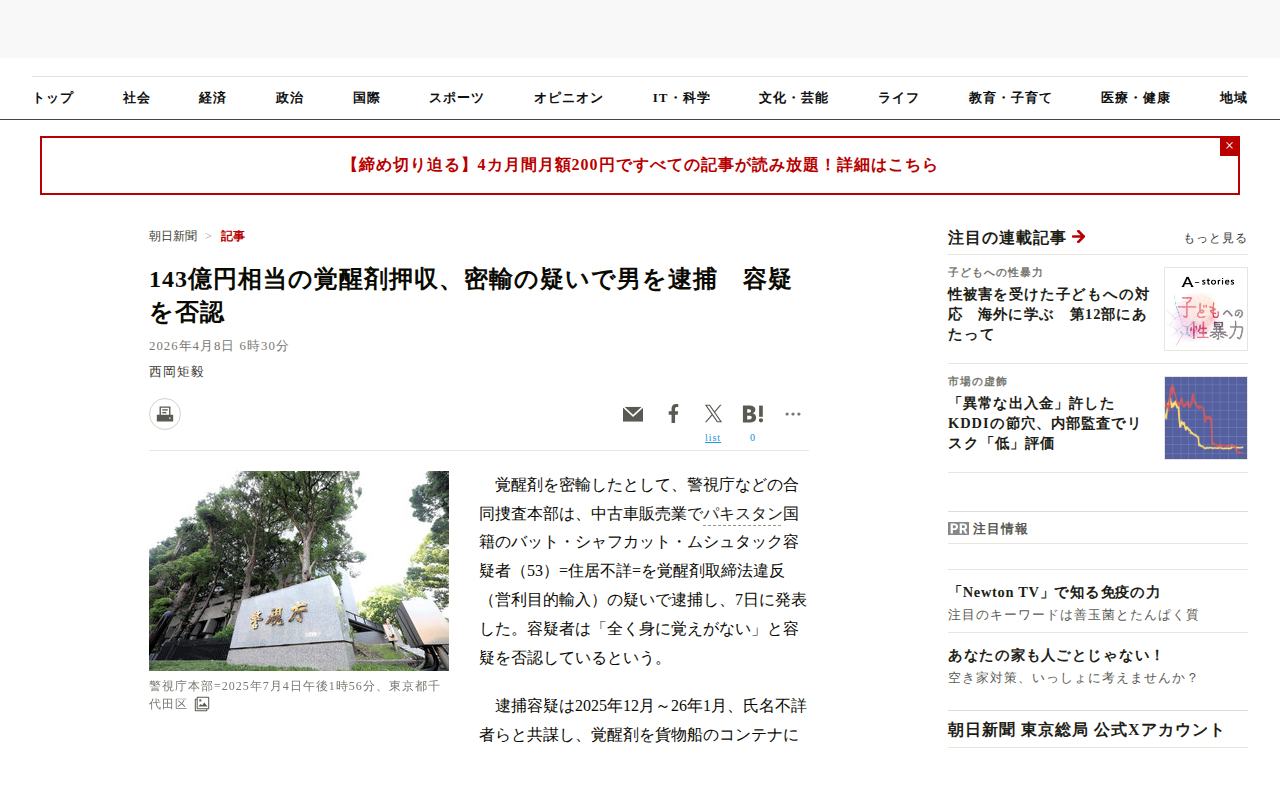Click author name 西岡矩毅
Screen dimensions: 1280x800
coord(177,371)
